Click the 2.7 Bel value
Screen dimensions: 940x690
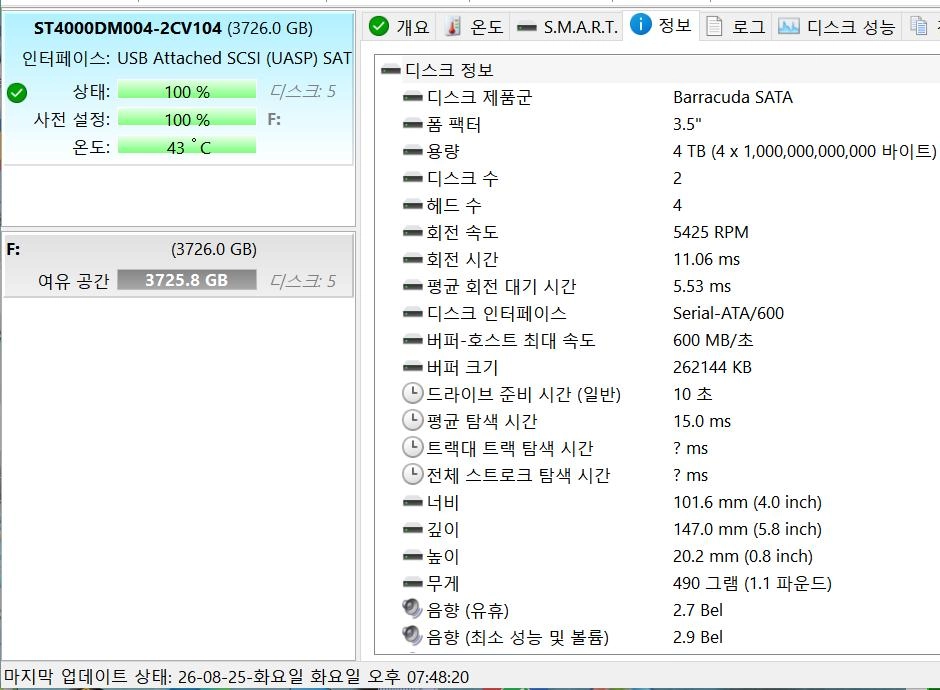[698, 610]
